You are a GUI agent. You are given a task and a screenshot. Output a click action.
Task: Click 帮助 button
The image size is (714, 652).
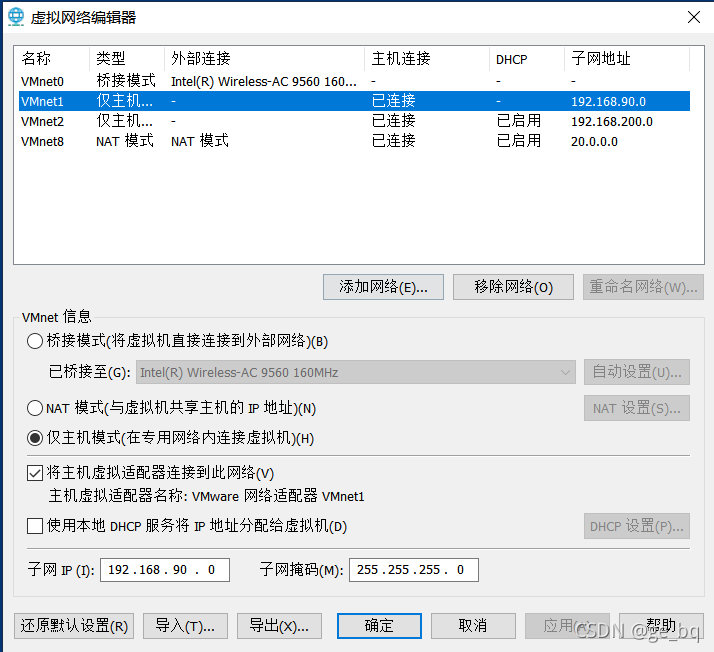point(661,626)
